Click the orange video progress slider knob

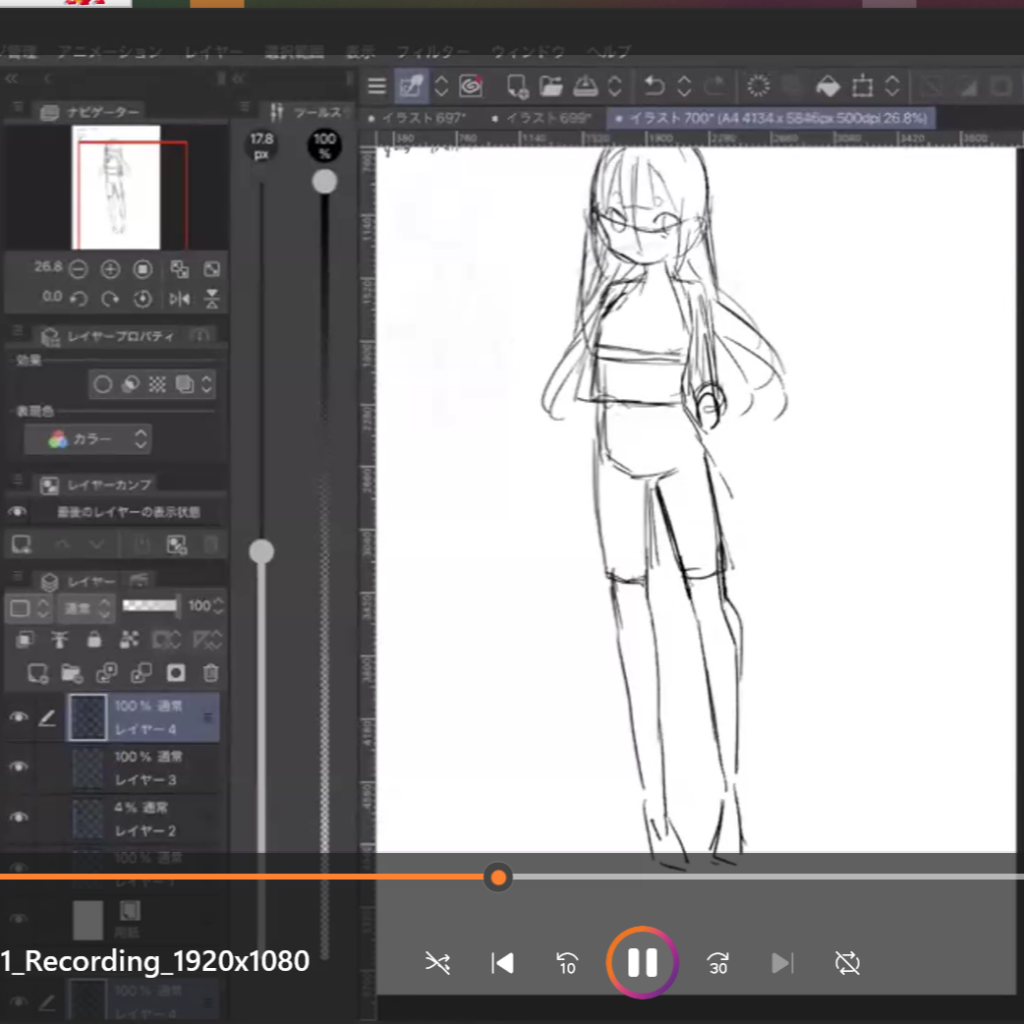click(x=498, y=878)
